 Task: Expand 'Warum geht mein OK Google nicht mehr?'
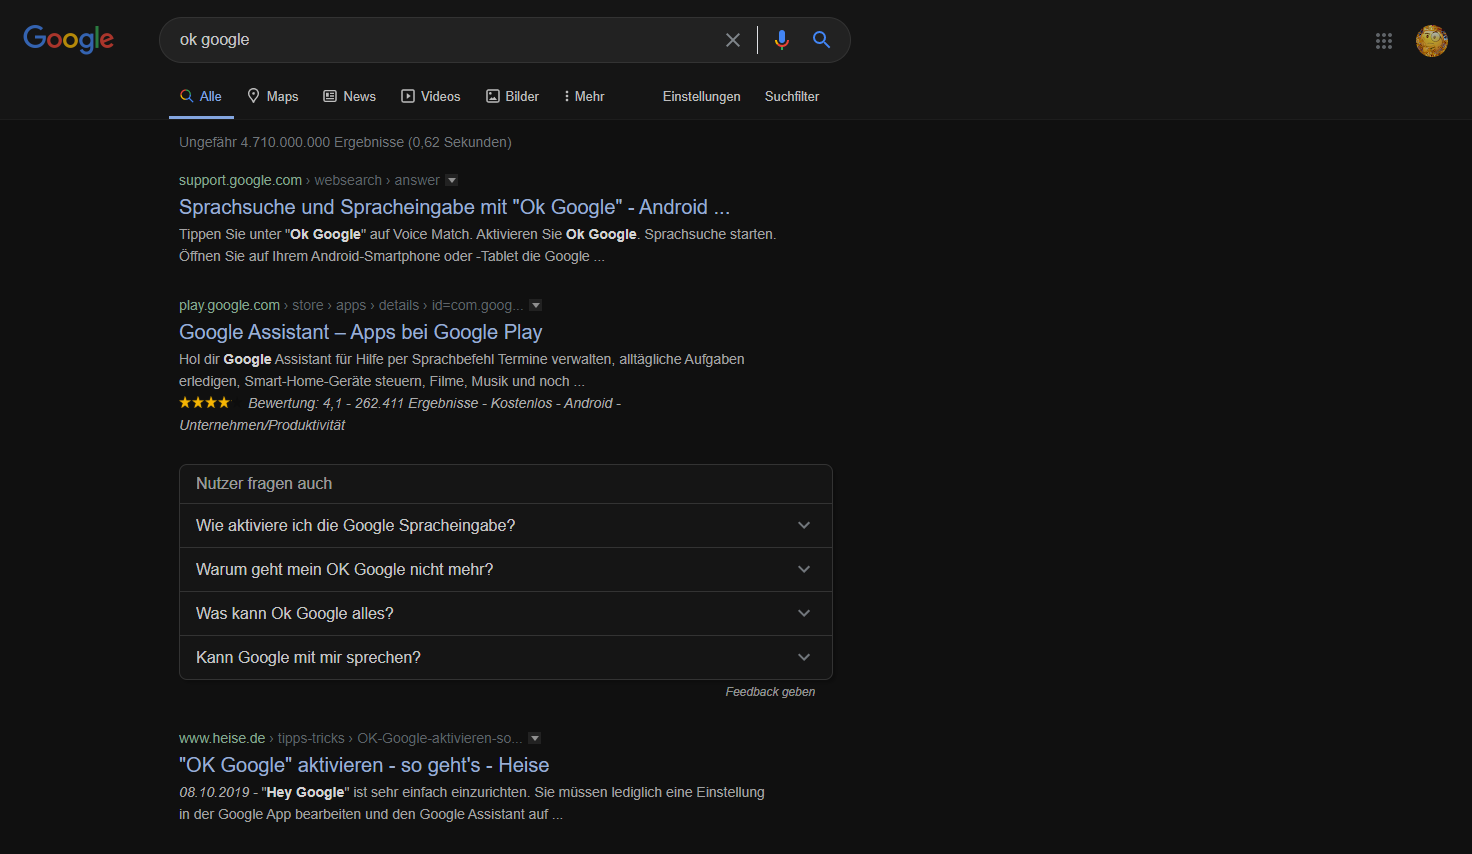[506, 570]
